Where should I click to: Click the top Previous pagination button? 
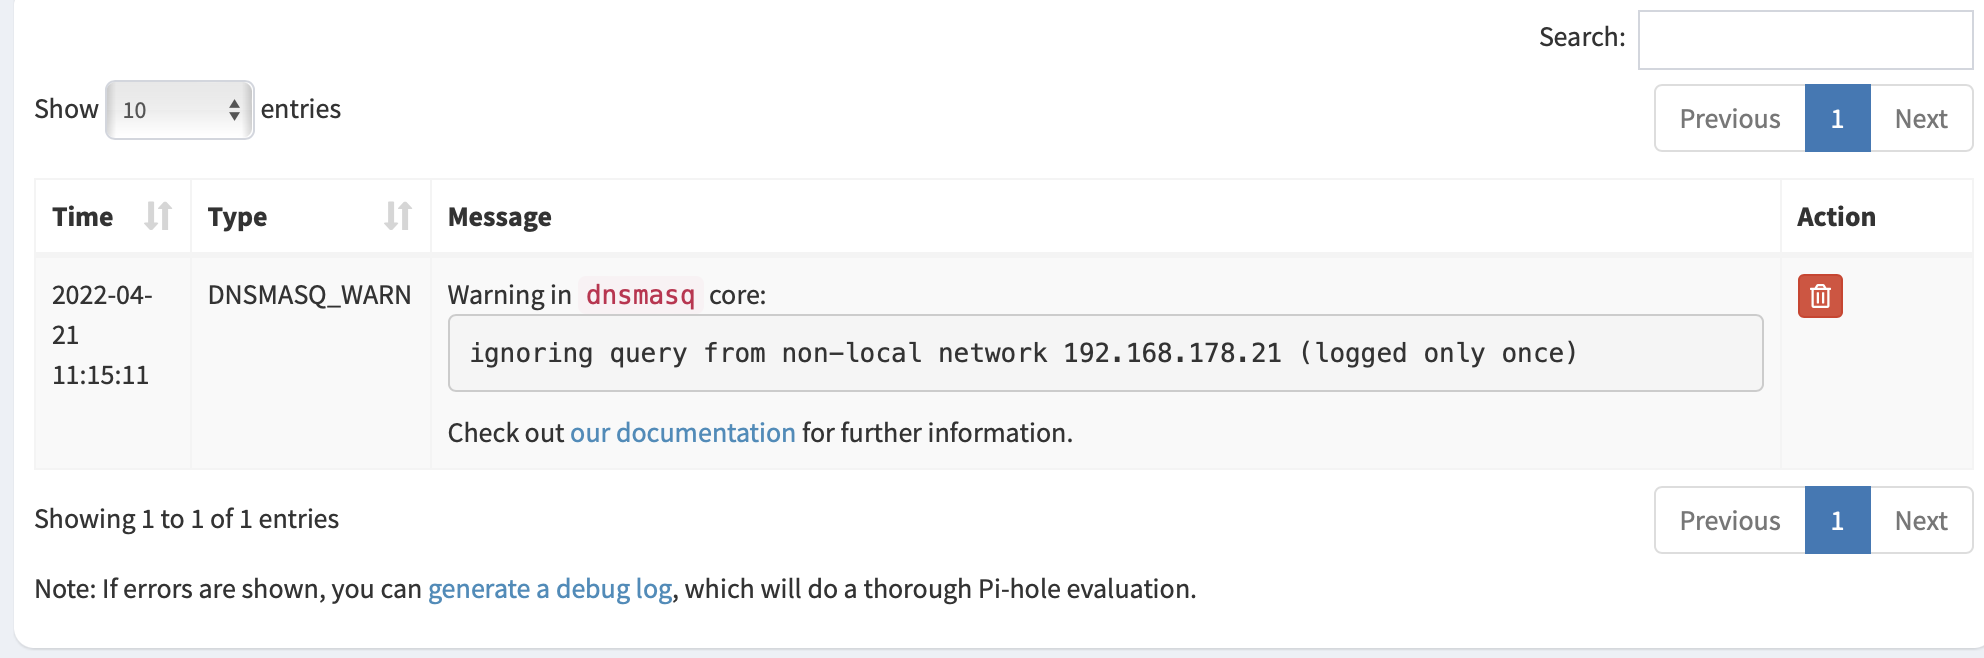[1729, 119]
